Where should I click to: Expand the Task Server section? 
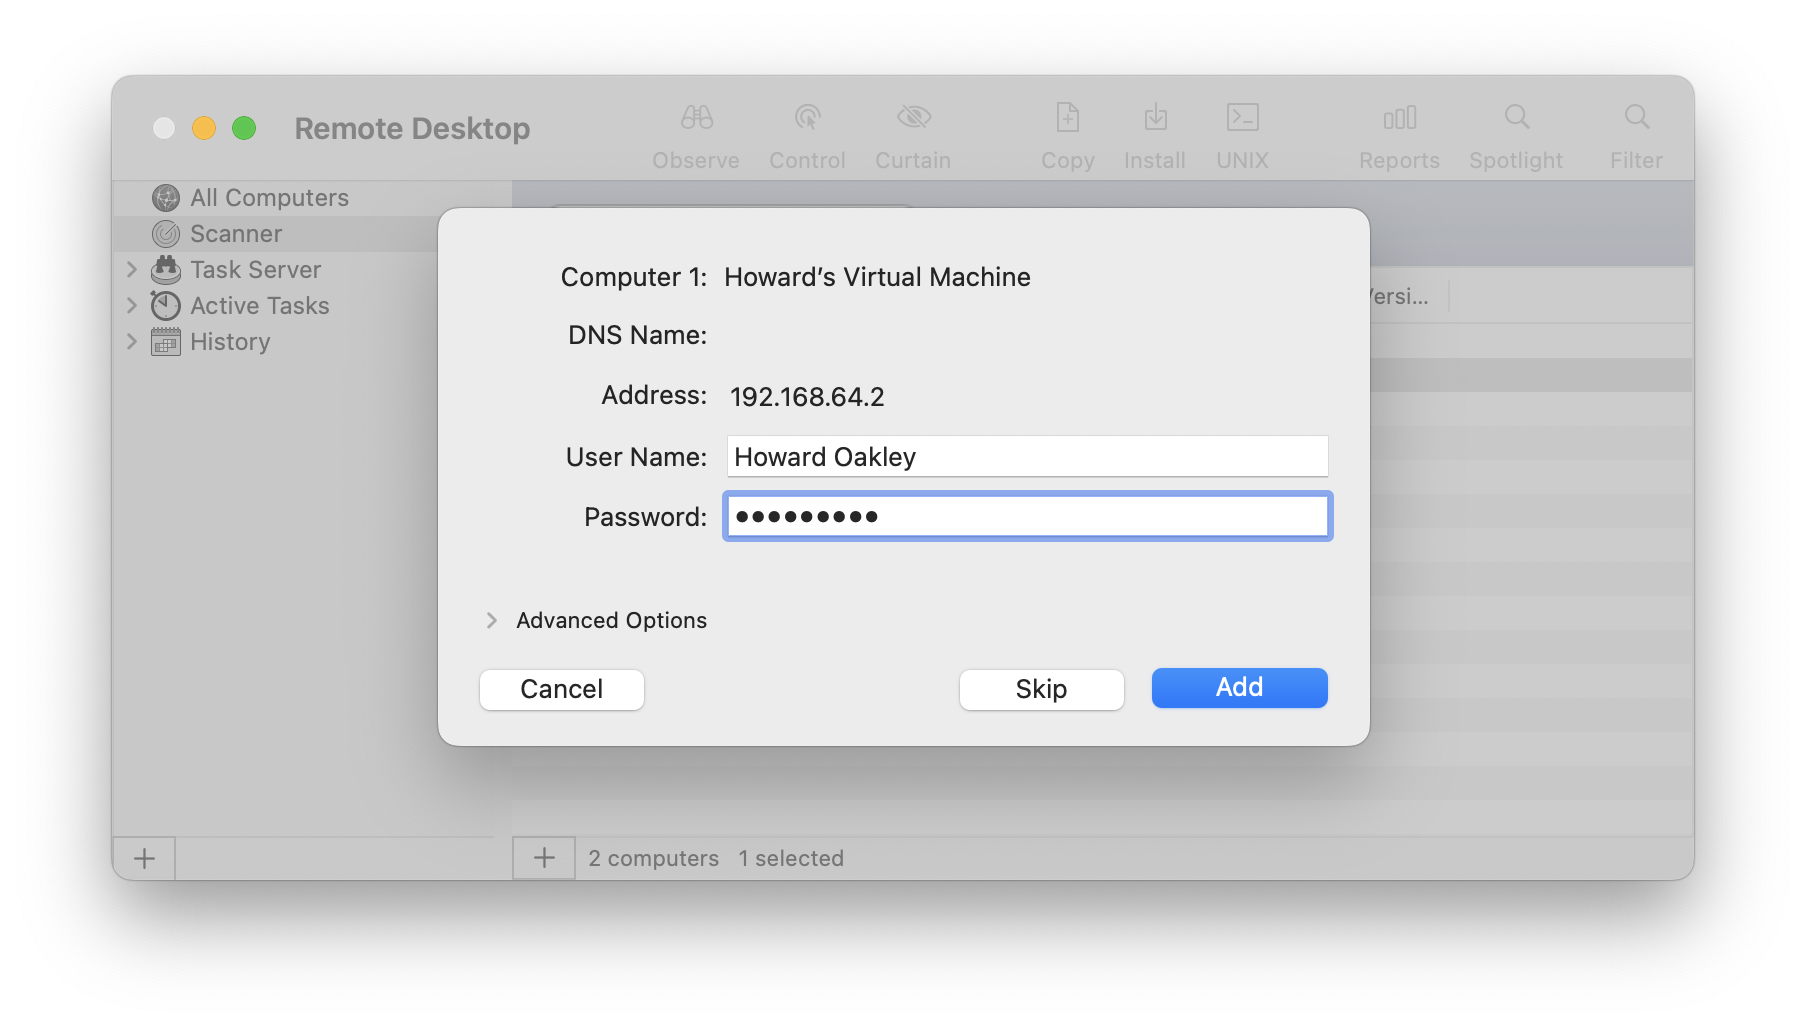tap(133, 269)
